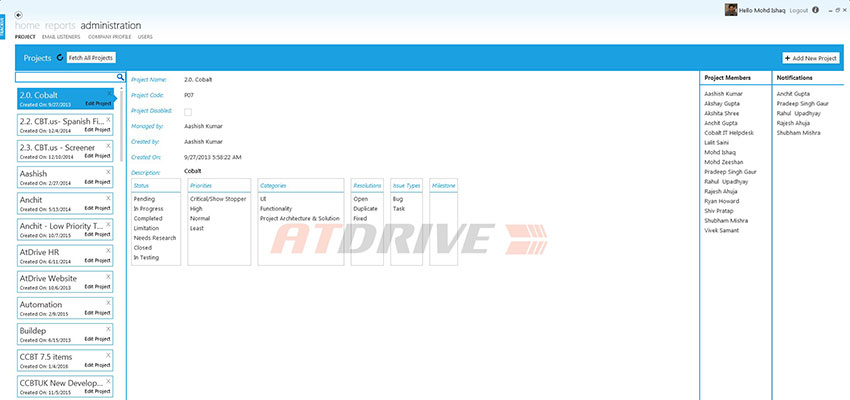Click the Functionality category entry
The height and width of the screenshot is (400, 850).
tap(276, 209)
